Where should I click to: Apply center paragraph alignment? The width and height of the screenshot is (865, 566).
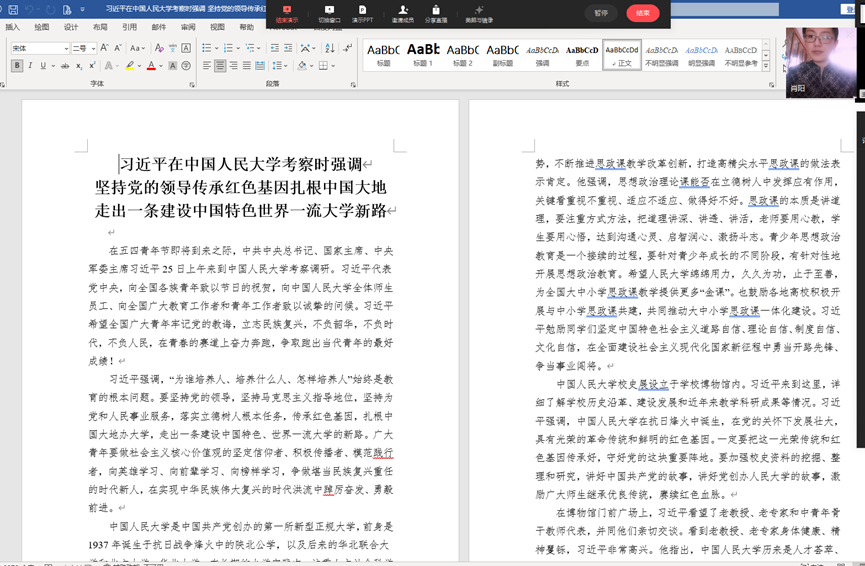pos(218,66)
